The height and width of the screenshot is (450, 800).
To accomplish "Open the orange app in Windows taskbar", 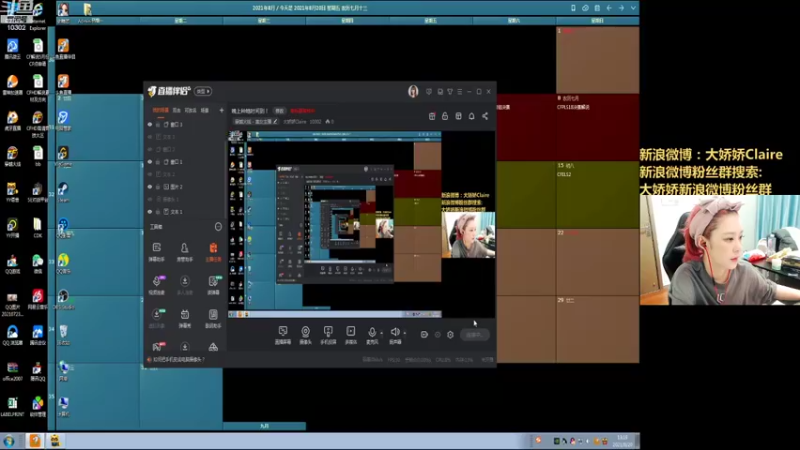I will (35, 440).
